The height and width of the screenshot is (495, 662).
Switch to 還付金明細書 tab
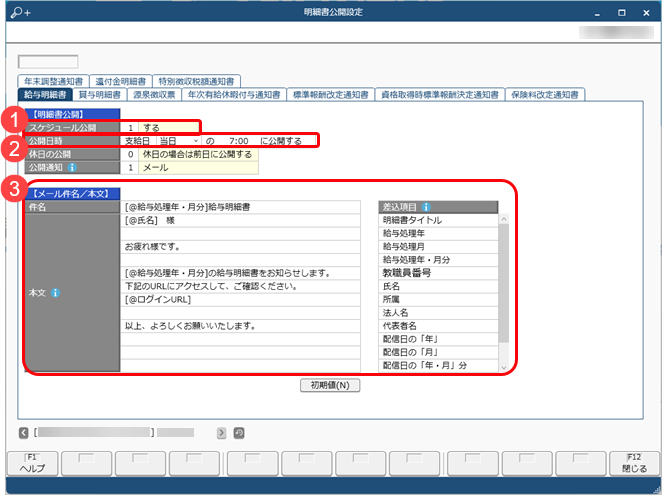coord(121,81)
